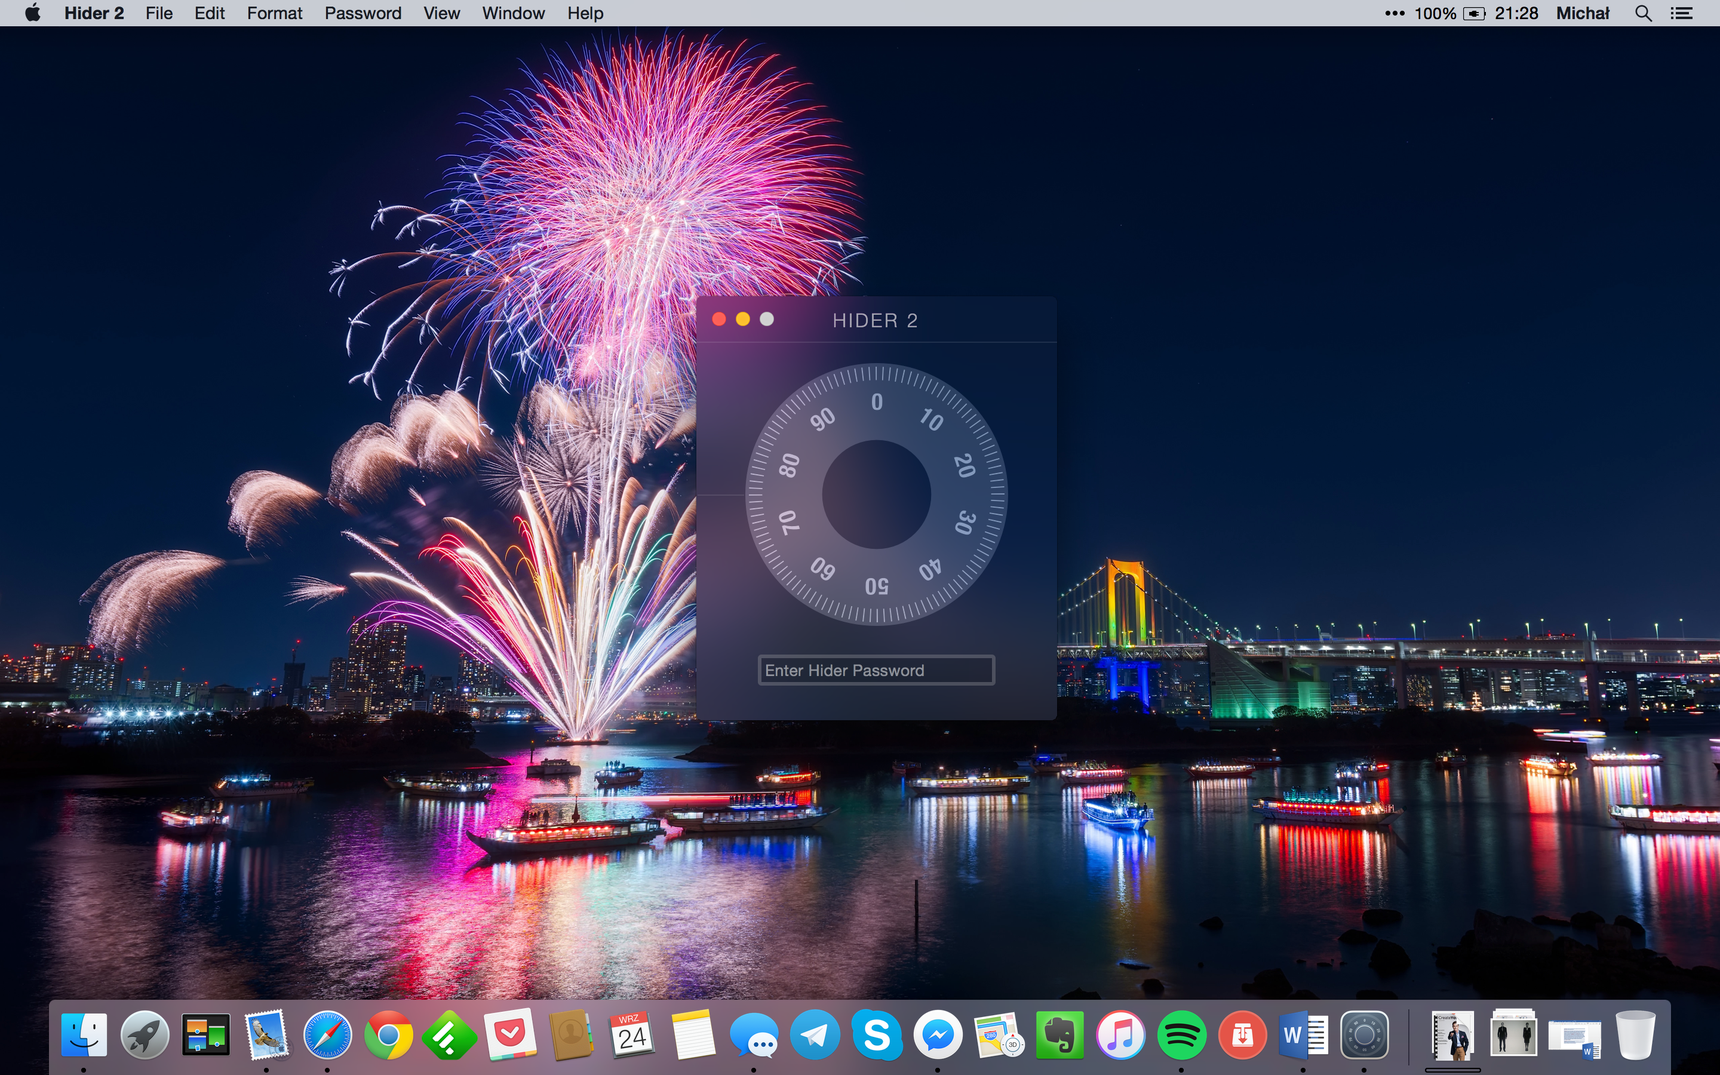Open the Format menu
The height and width of the screenshot is (1075, 1720).
click(x=275, y=13)
